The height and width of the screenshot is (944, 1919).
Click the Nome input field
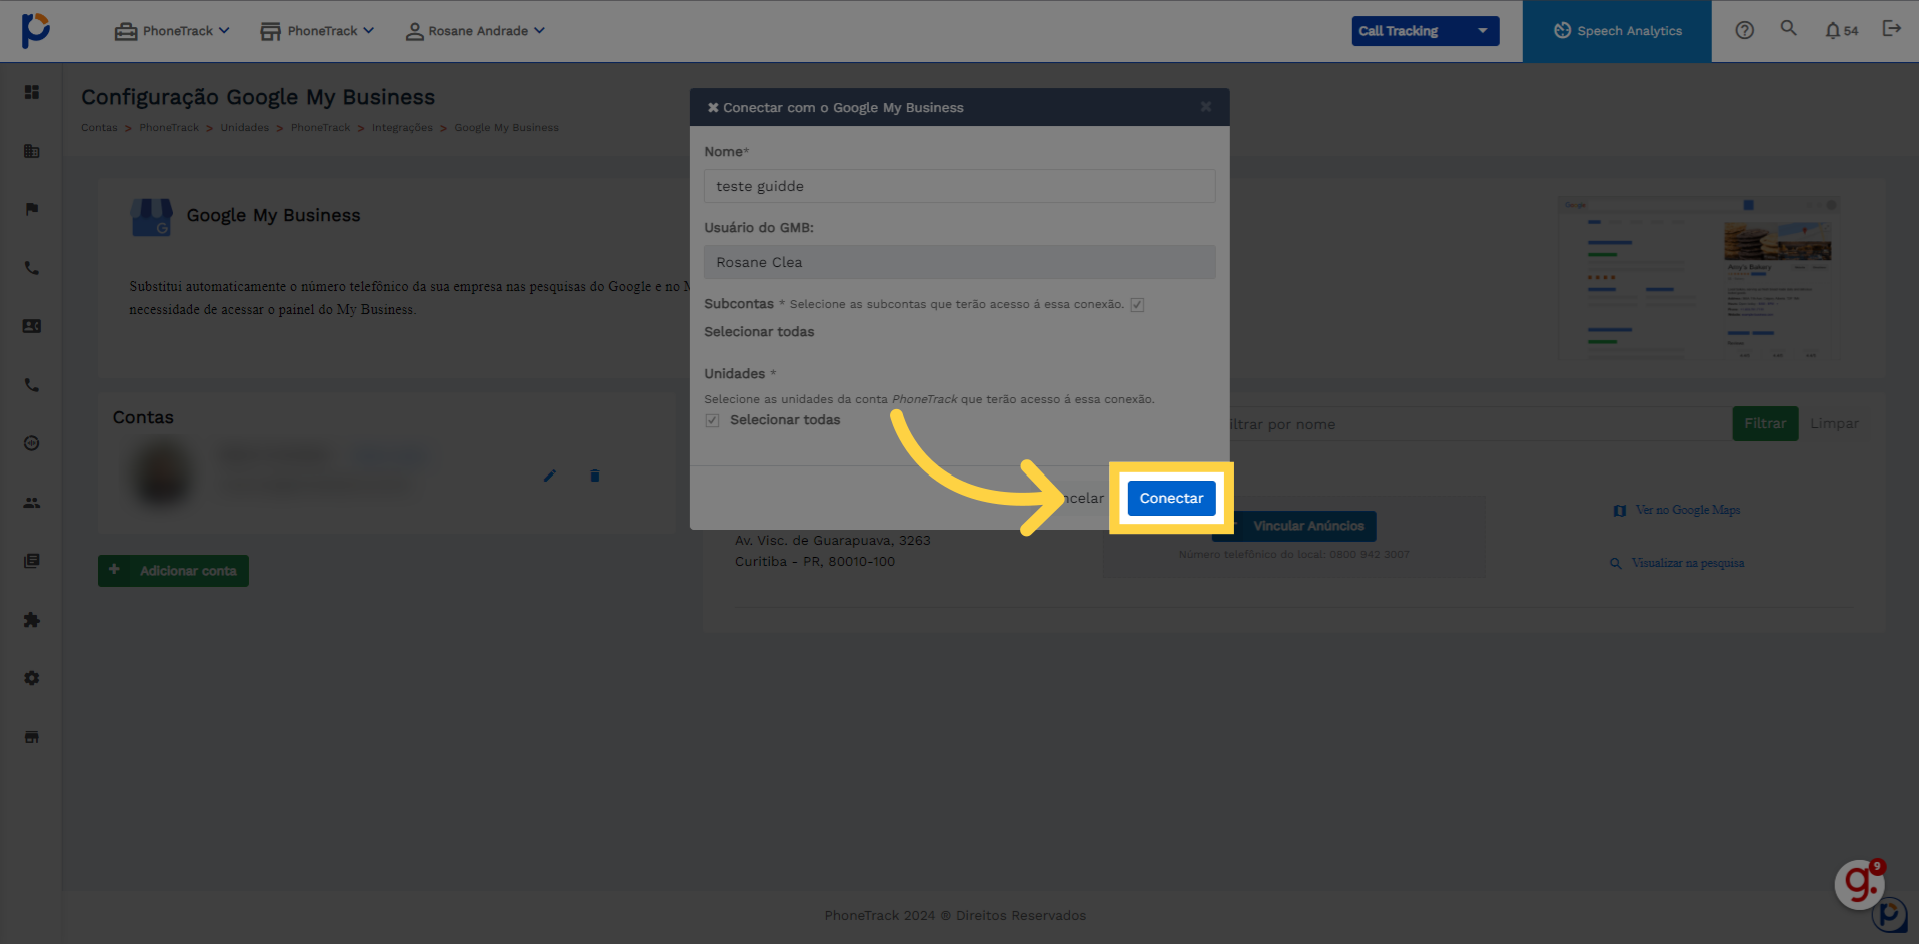click(x=959, y=186)
